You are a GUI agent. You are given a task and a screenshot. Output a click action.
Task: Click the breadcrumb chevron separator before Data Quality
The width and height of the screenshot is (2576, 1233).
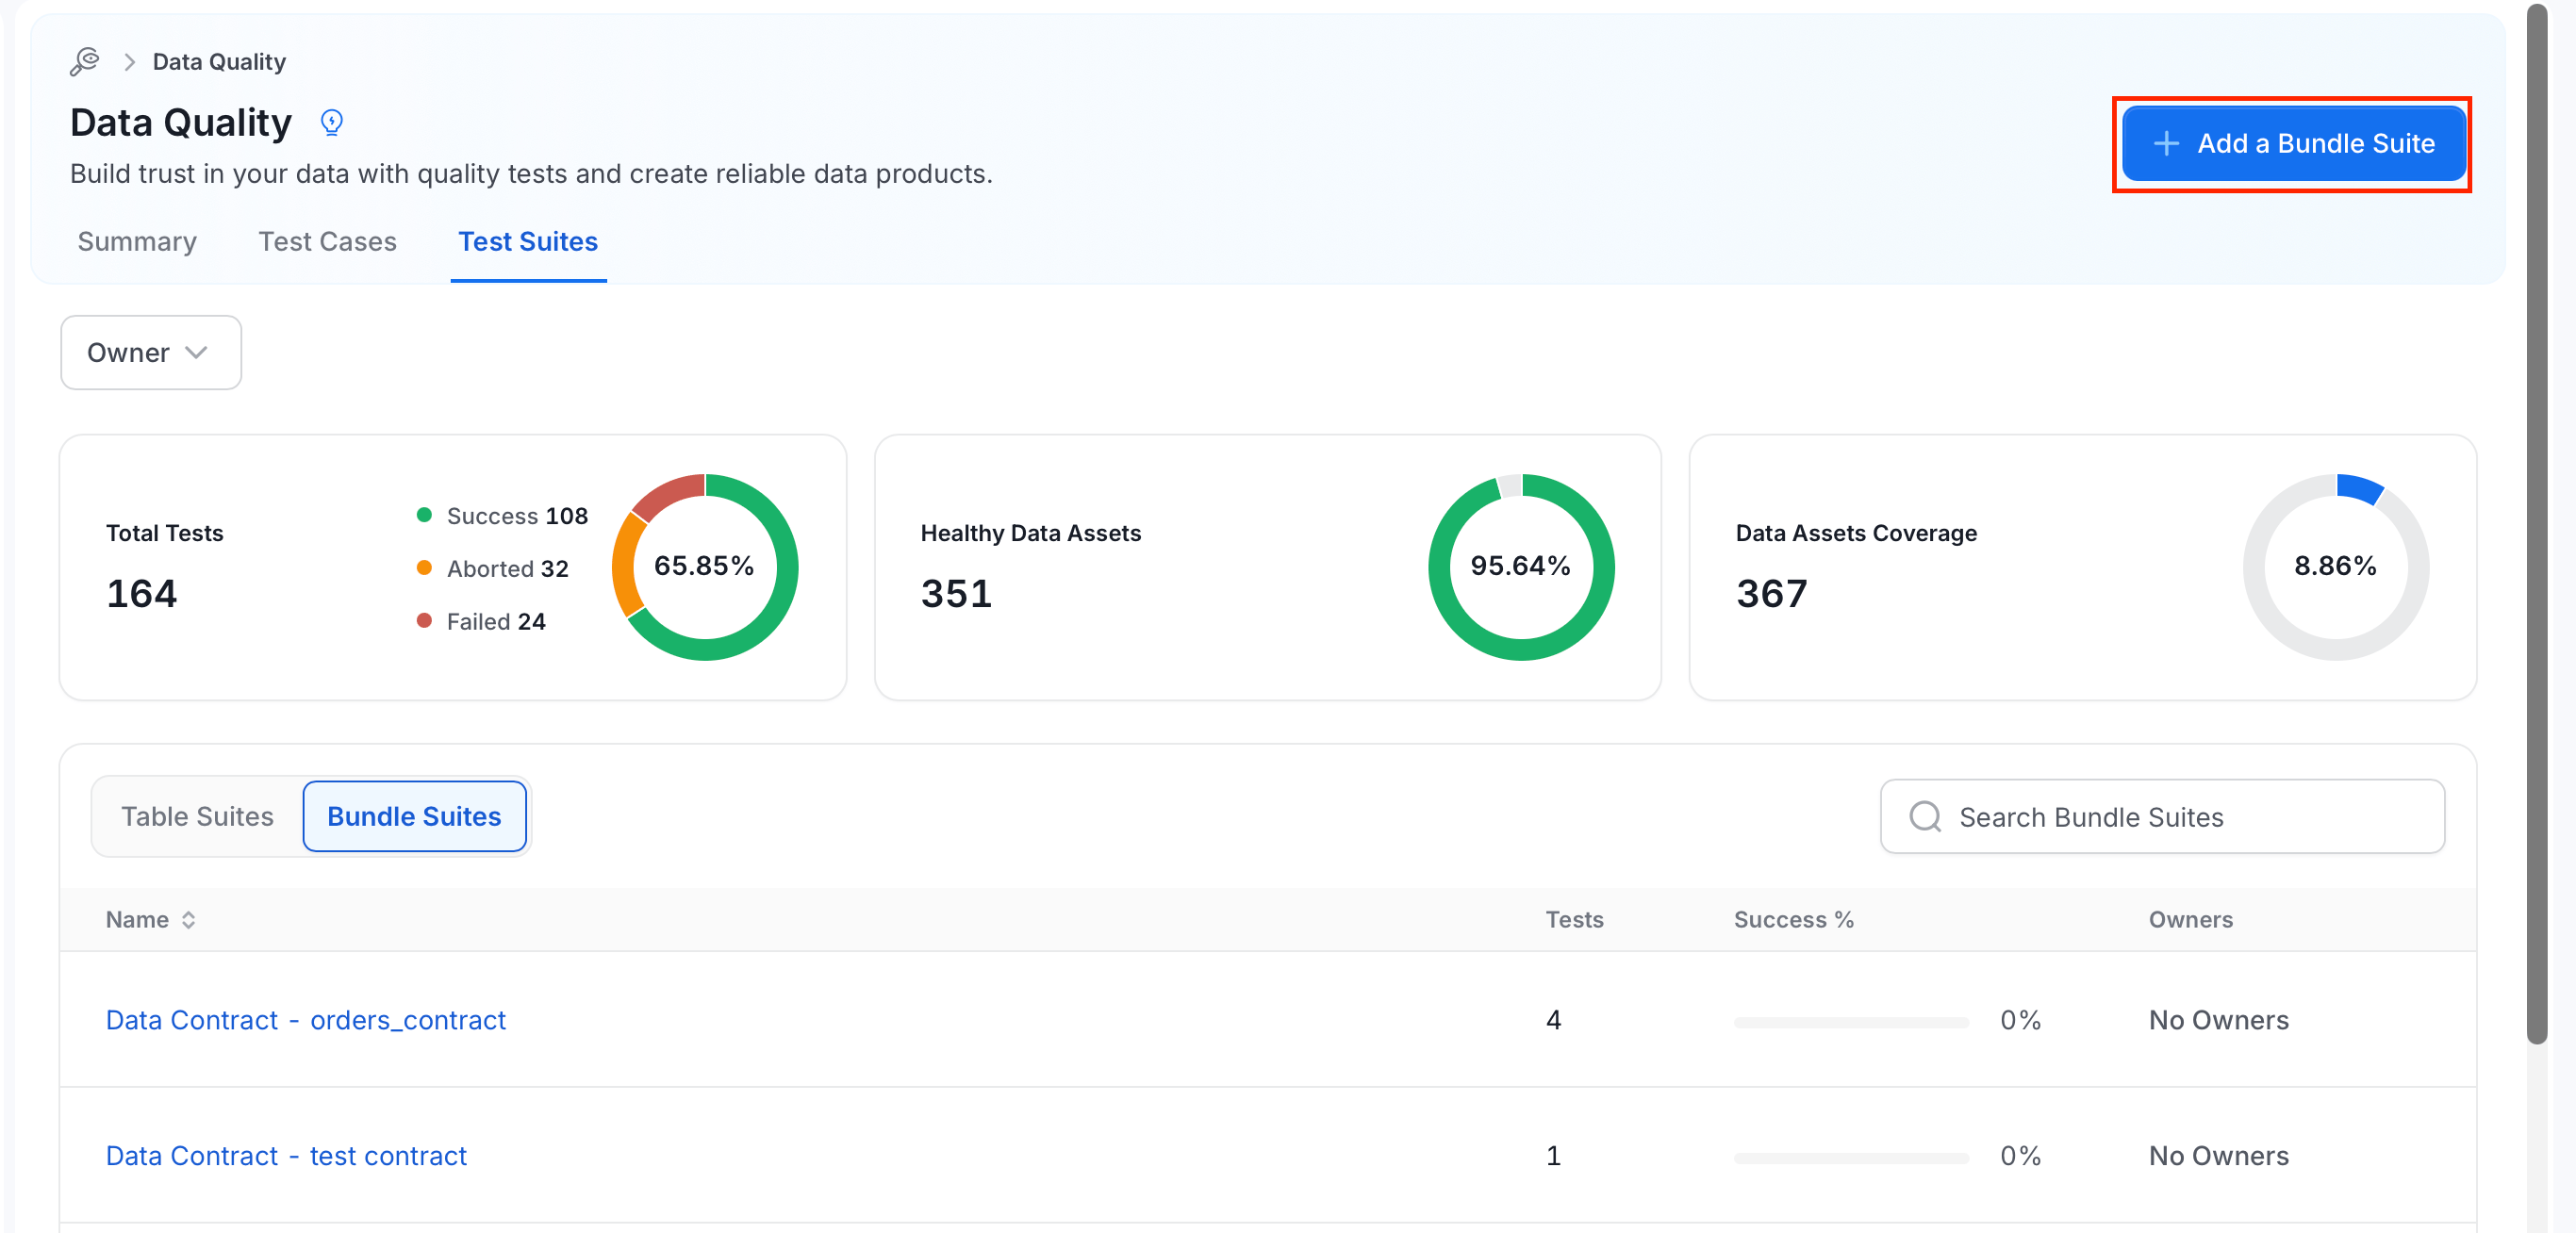coord(129,62)
